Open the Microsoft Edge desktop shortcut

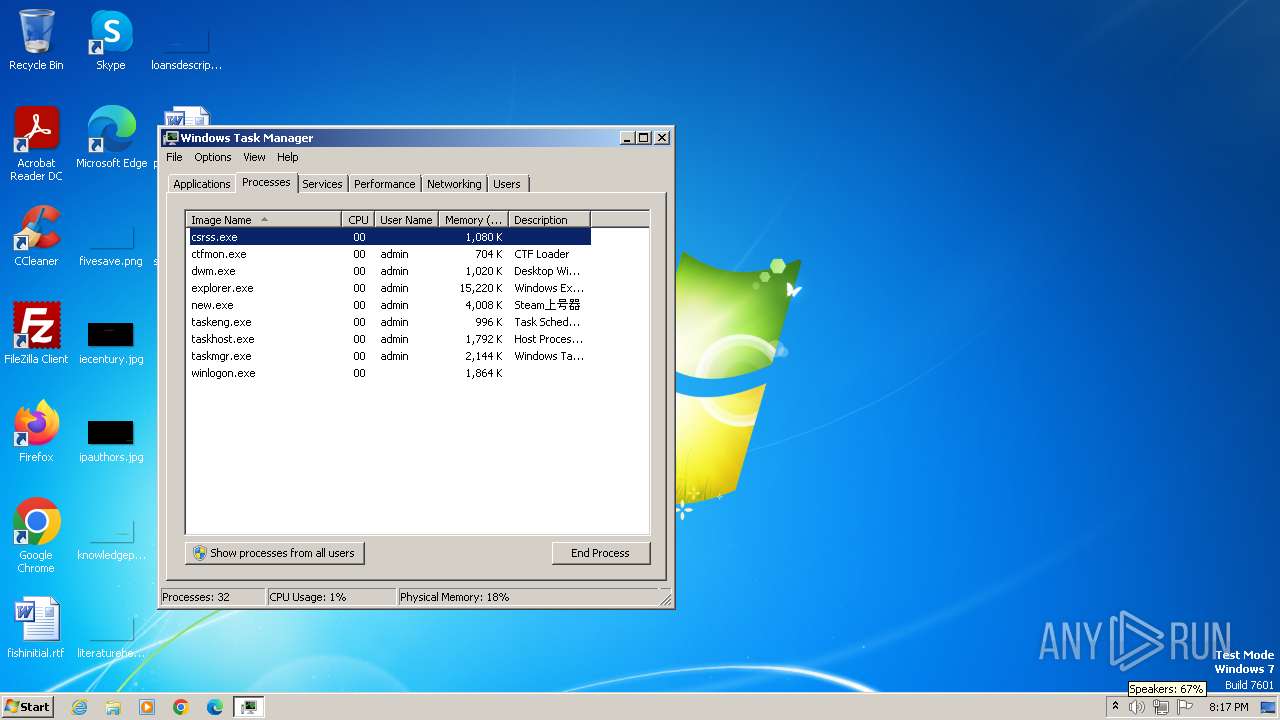click(111, 138)
